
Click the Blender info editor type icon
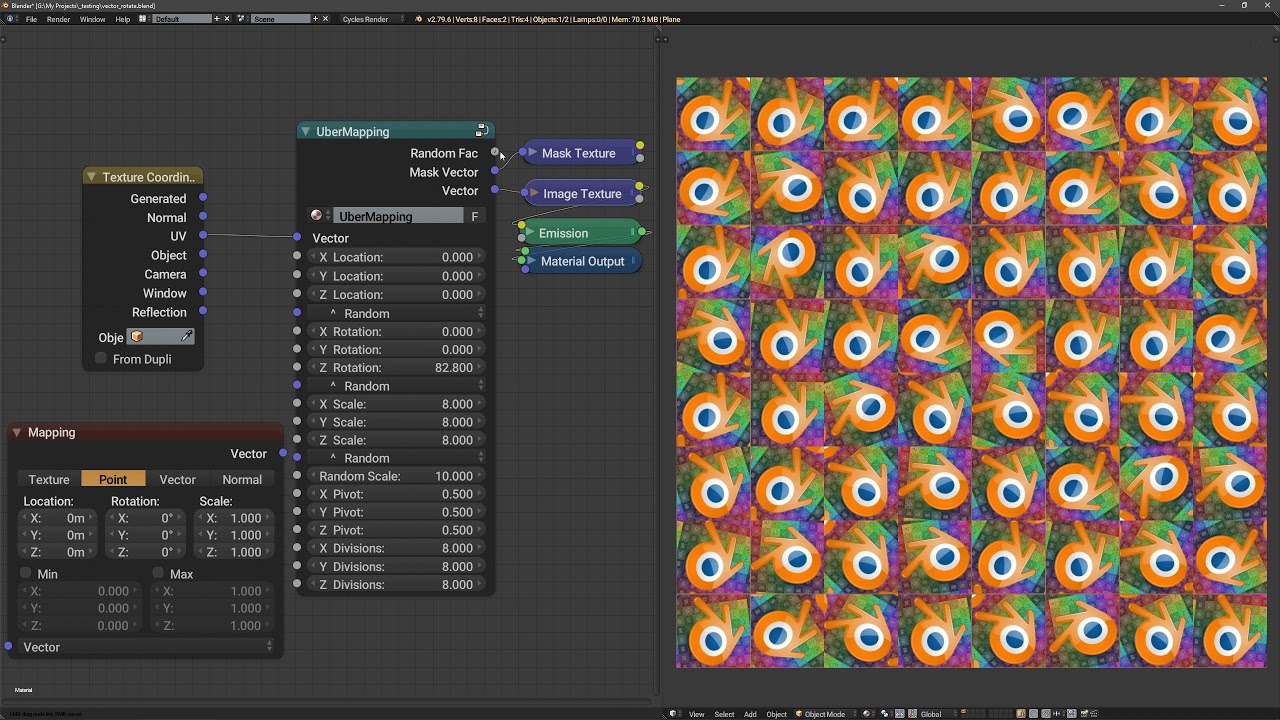click(11, 19)
